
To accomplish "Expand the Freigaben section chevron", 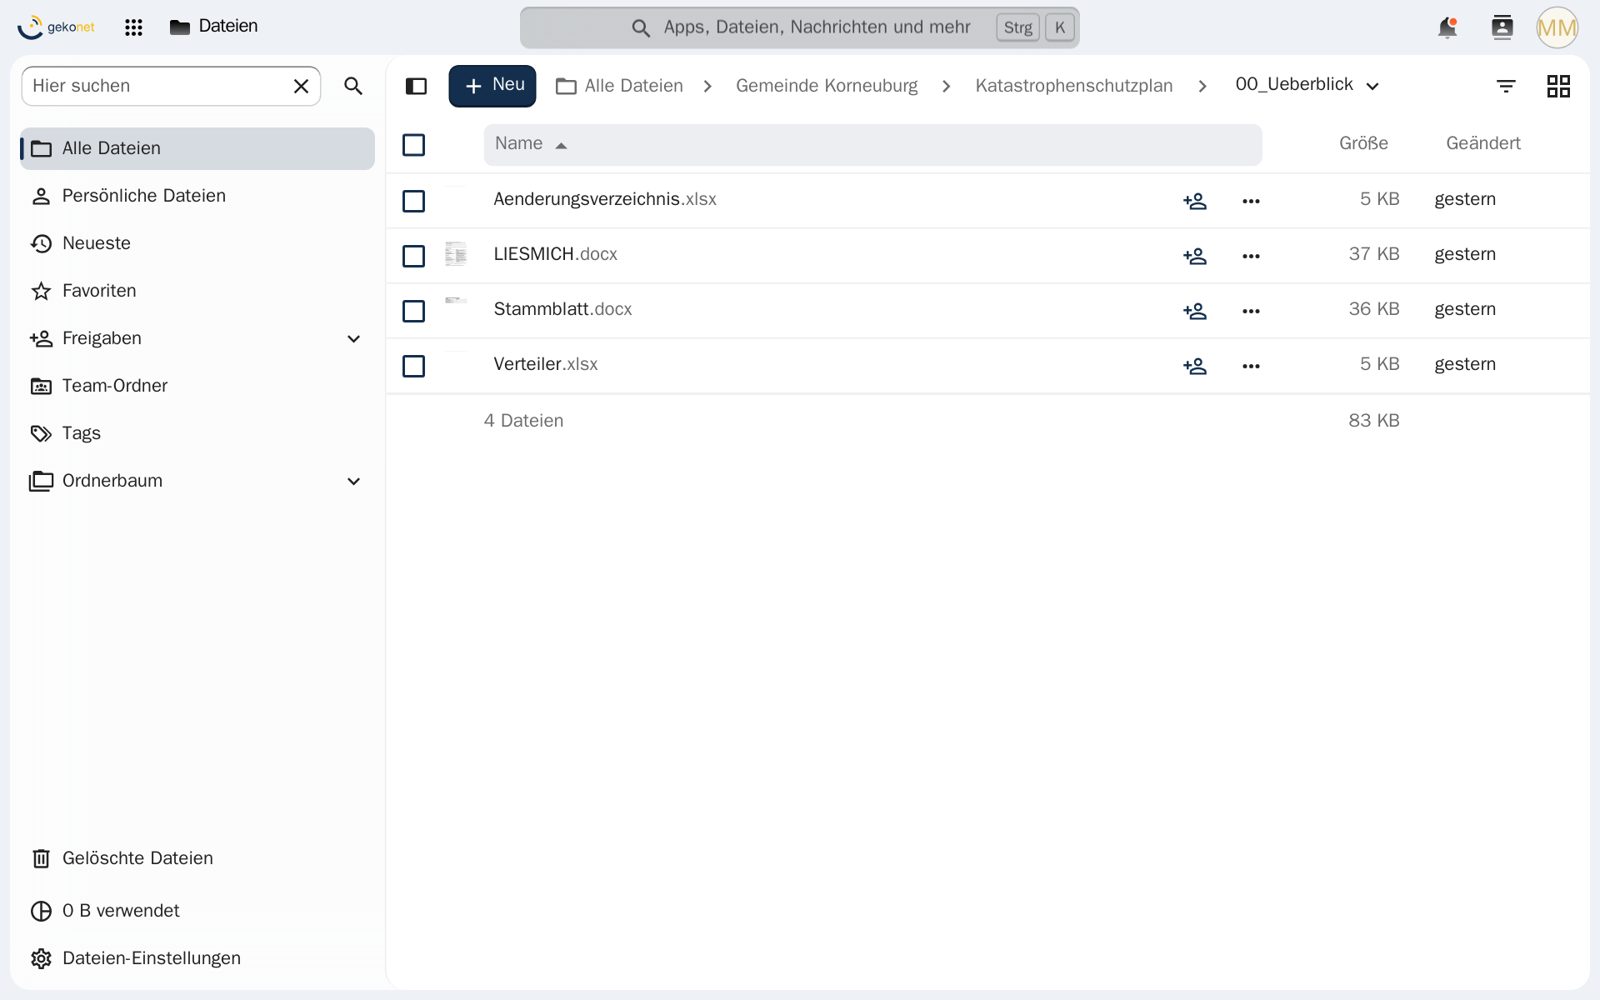I will coord(353,339).
